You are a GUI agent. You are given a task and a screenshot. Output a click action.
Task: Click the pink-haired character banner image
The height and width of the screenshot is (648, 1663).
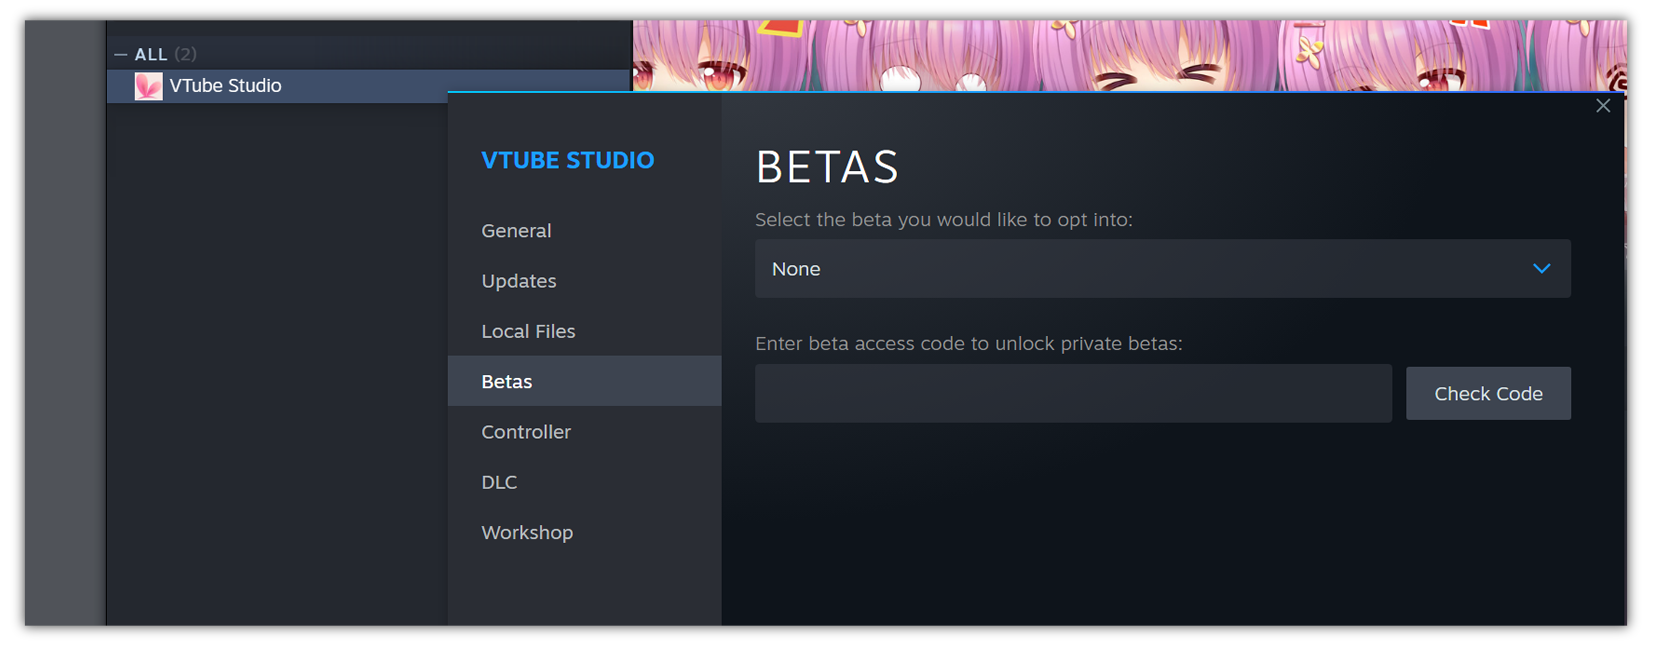tap(1129, 56)
